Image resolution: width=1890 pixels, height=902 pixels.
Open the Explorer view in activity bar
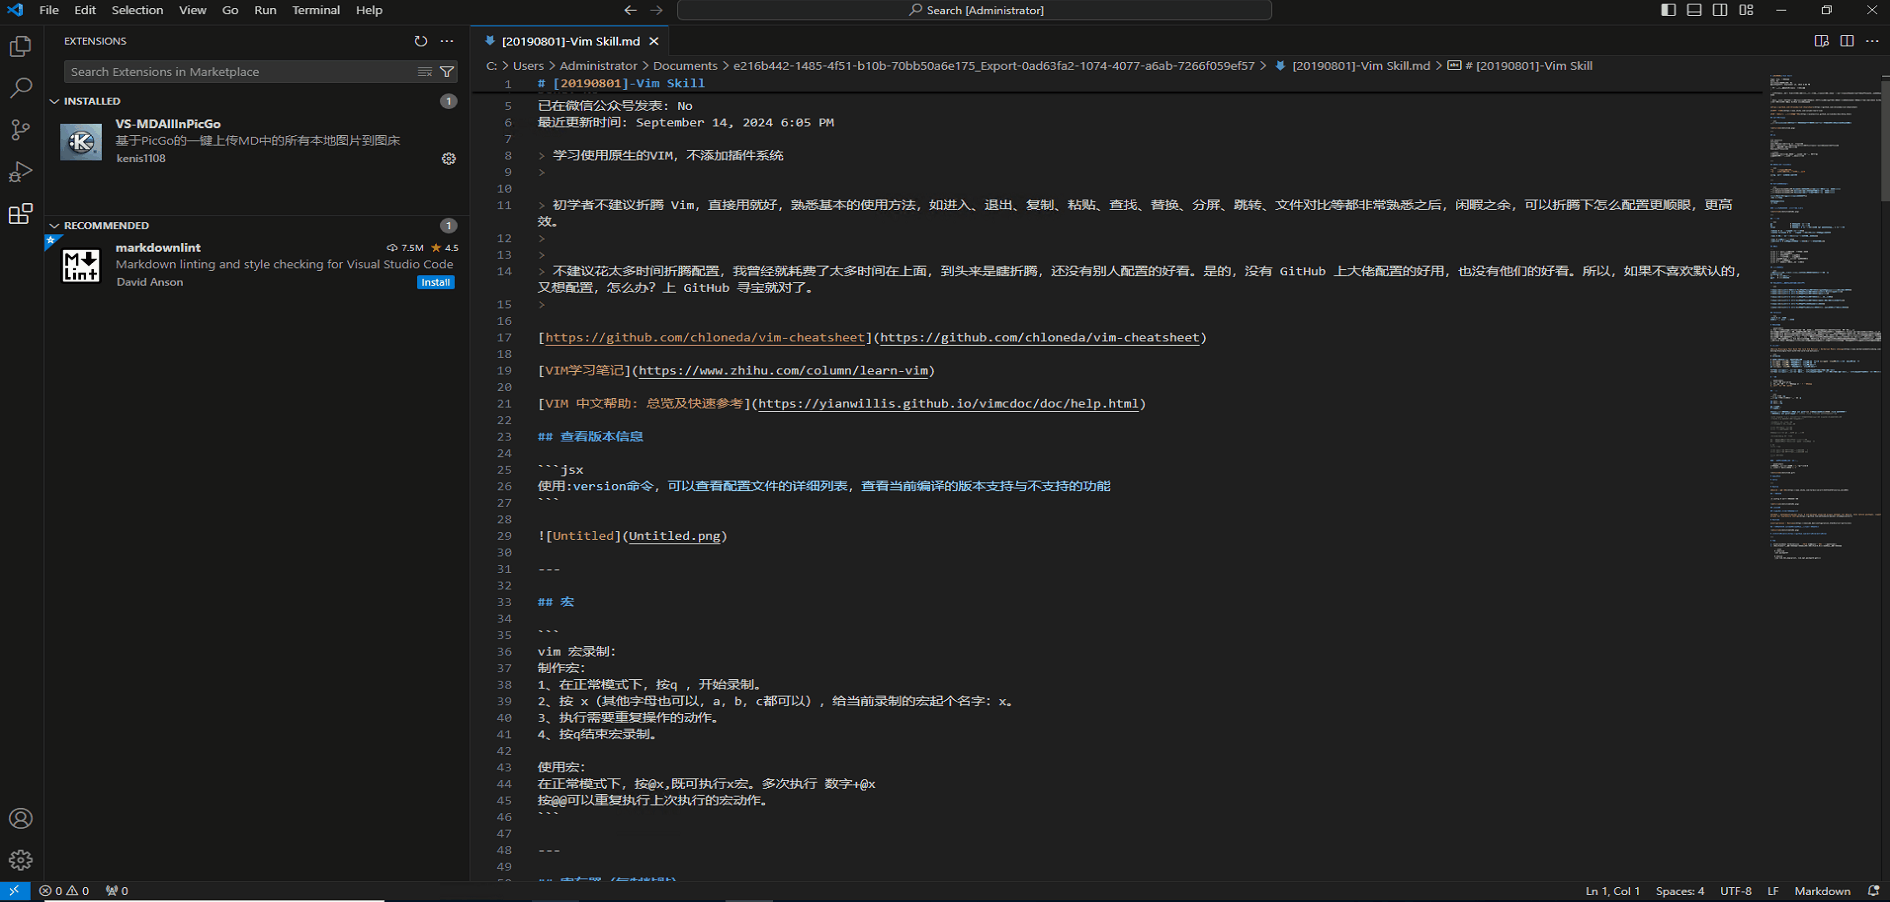pos(20,46)
